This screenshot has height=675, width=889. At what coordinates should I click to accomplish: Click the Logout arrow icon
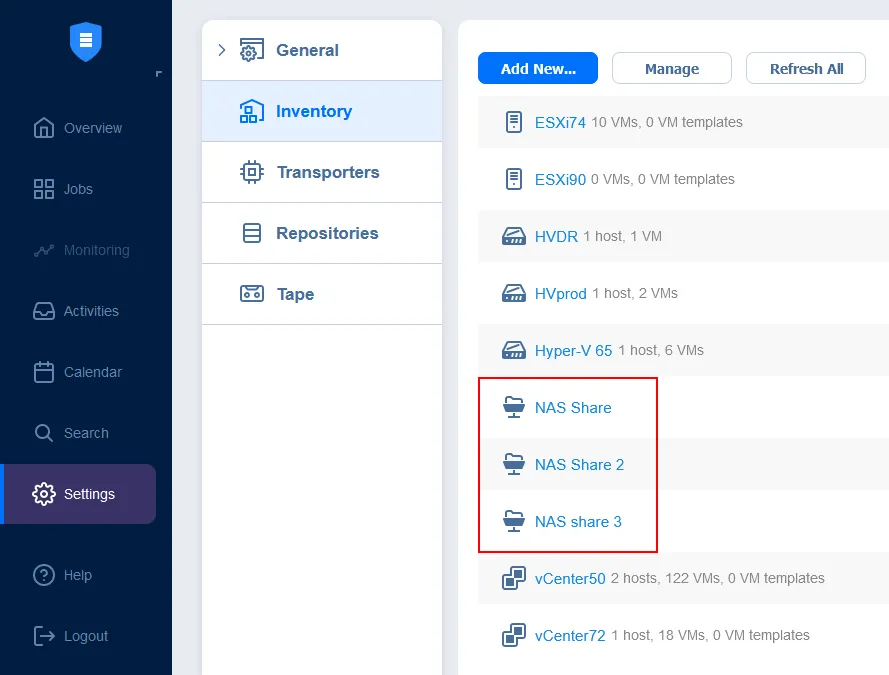tap(44, 636)
